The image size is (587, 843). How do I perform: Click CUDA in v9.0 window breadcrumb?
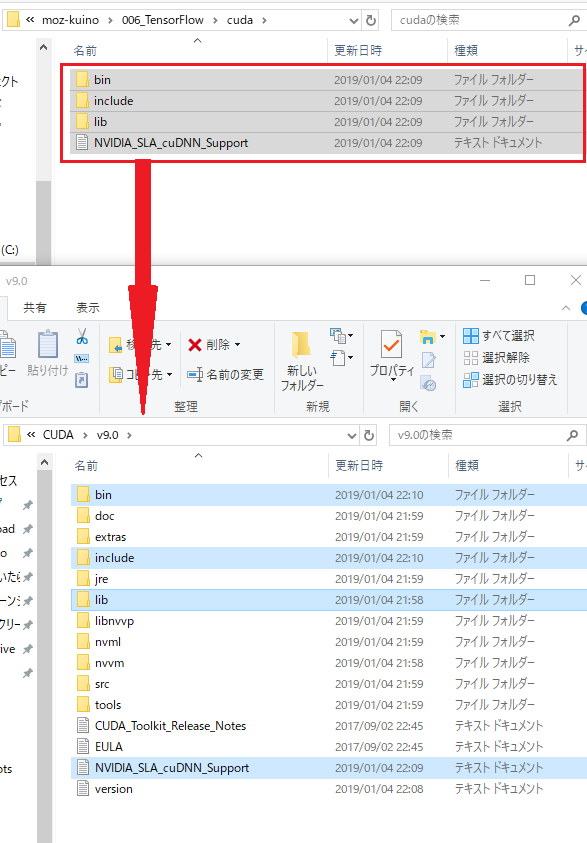point(58,434)
